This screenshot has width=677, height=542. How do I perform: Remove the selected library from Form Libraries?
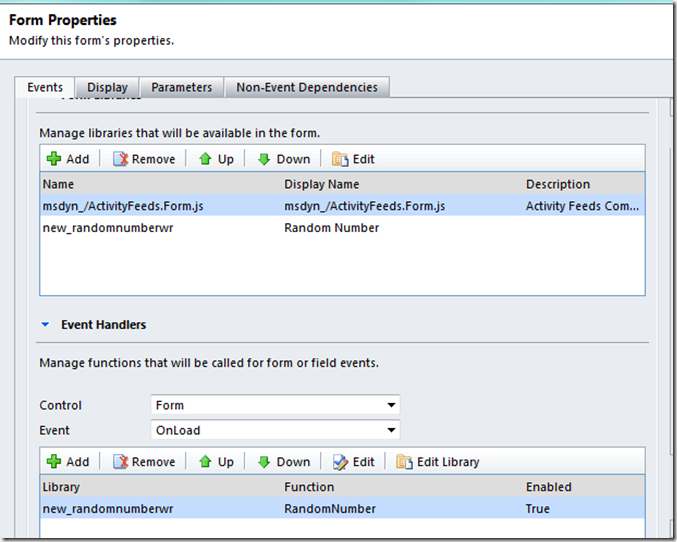(x=144, y=159)
